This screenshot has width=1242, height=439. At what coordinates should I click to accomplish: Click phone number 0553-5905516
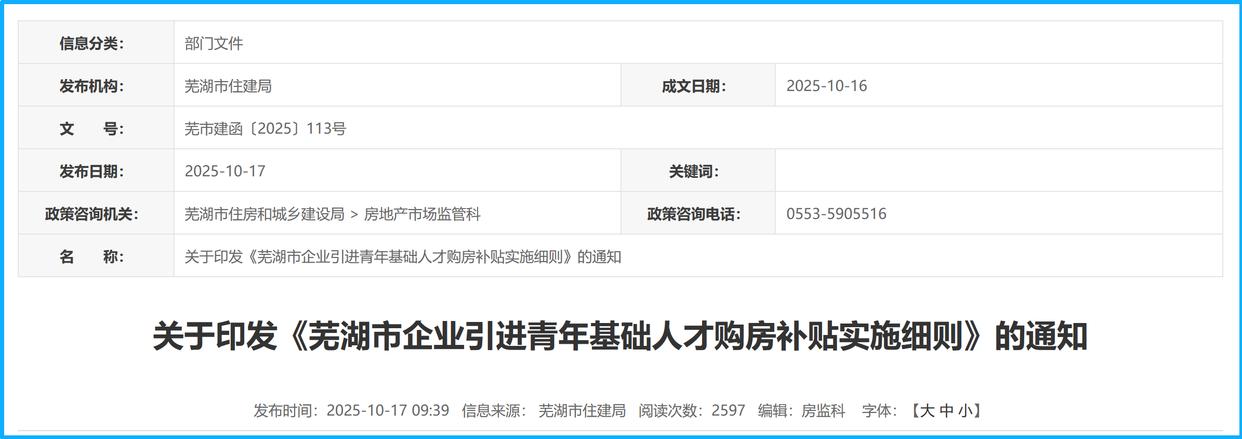coord(836,214)
